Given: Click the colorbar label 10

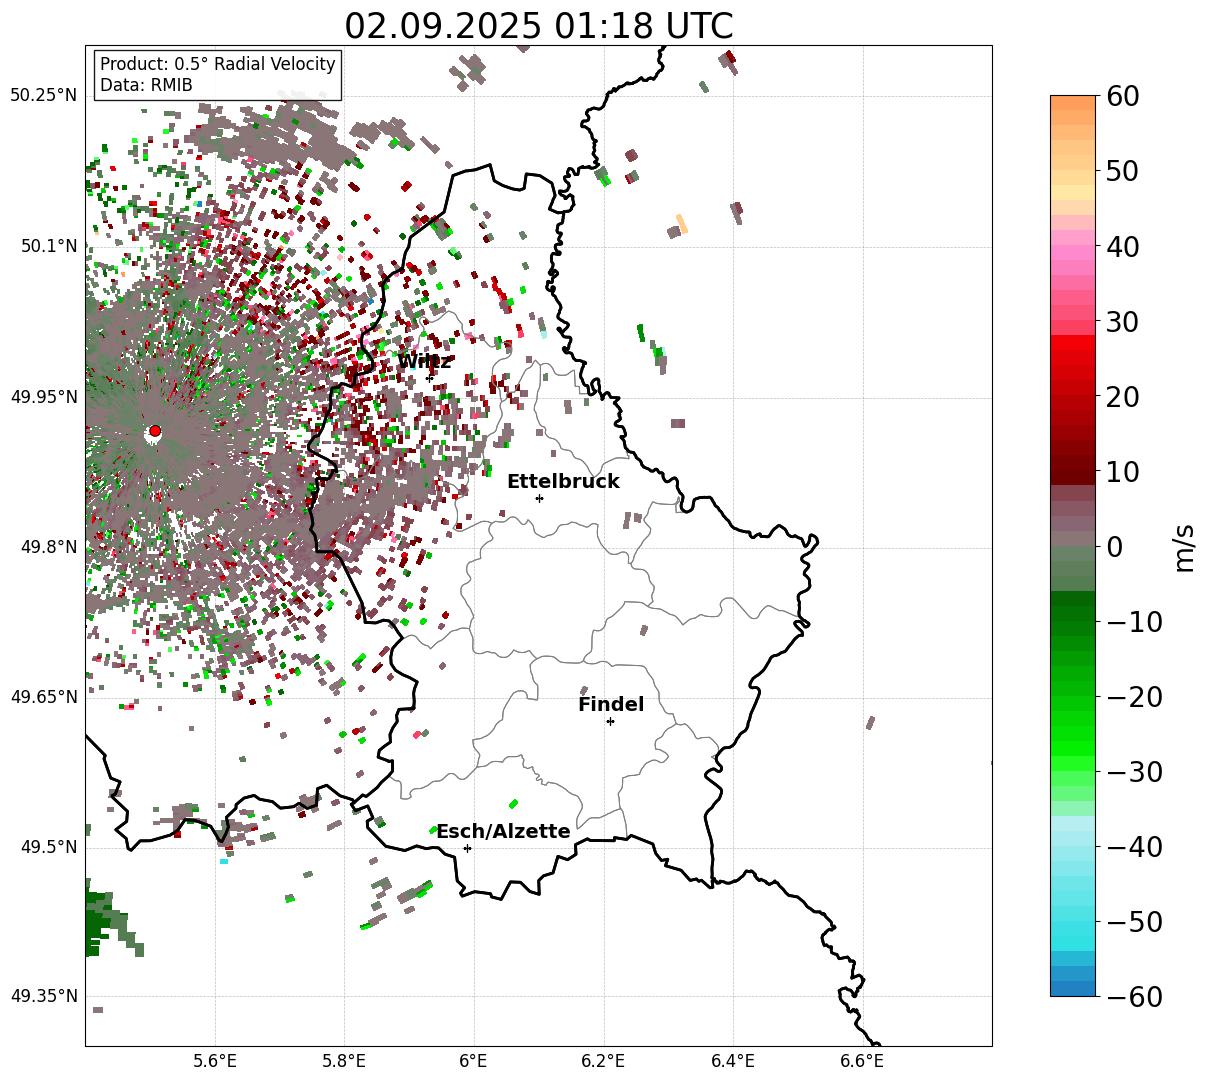Looking at the screenshot, I should point(1125,471).
